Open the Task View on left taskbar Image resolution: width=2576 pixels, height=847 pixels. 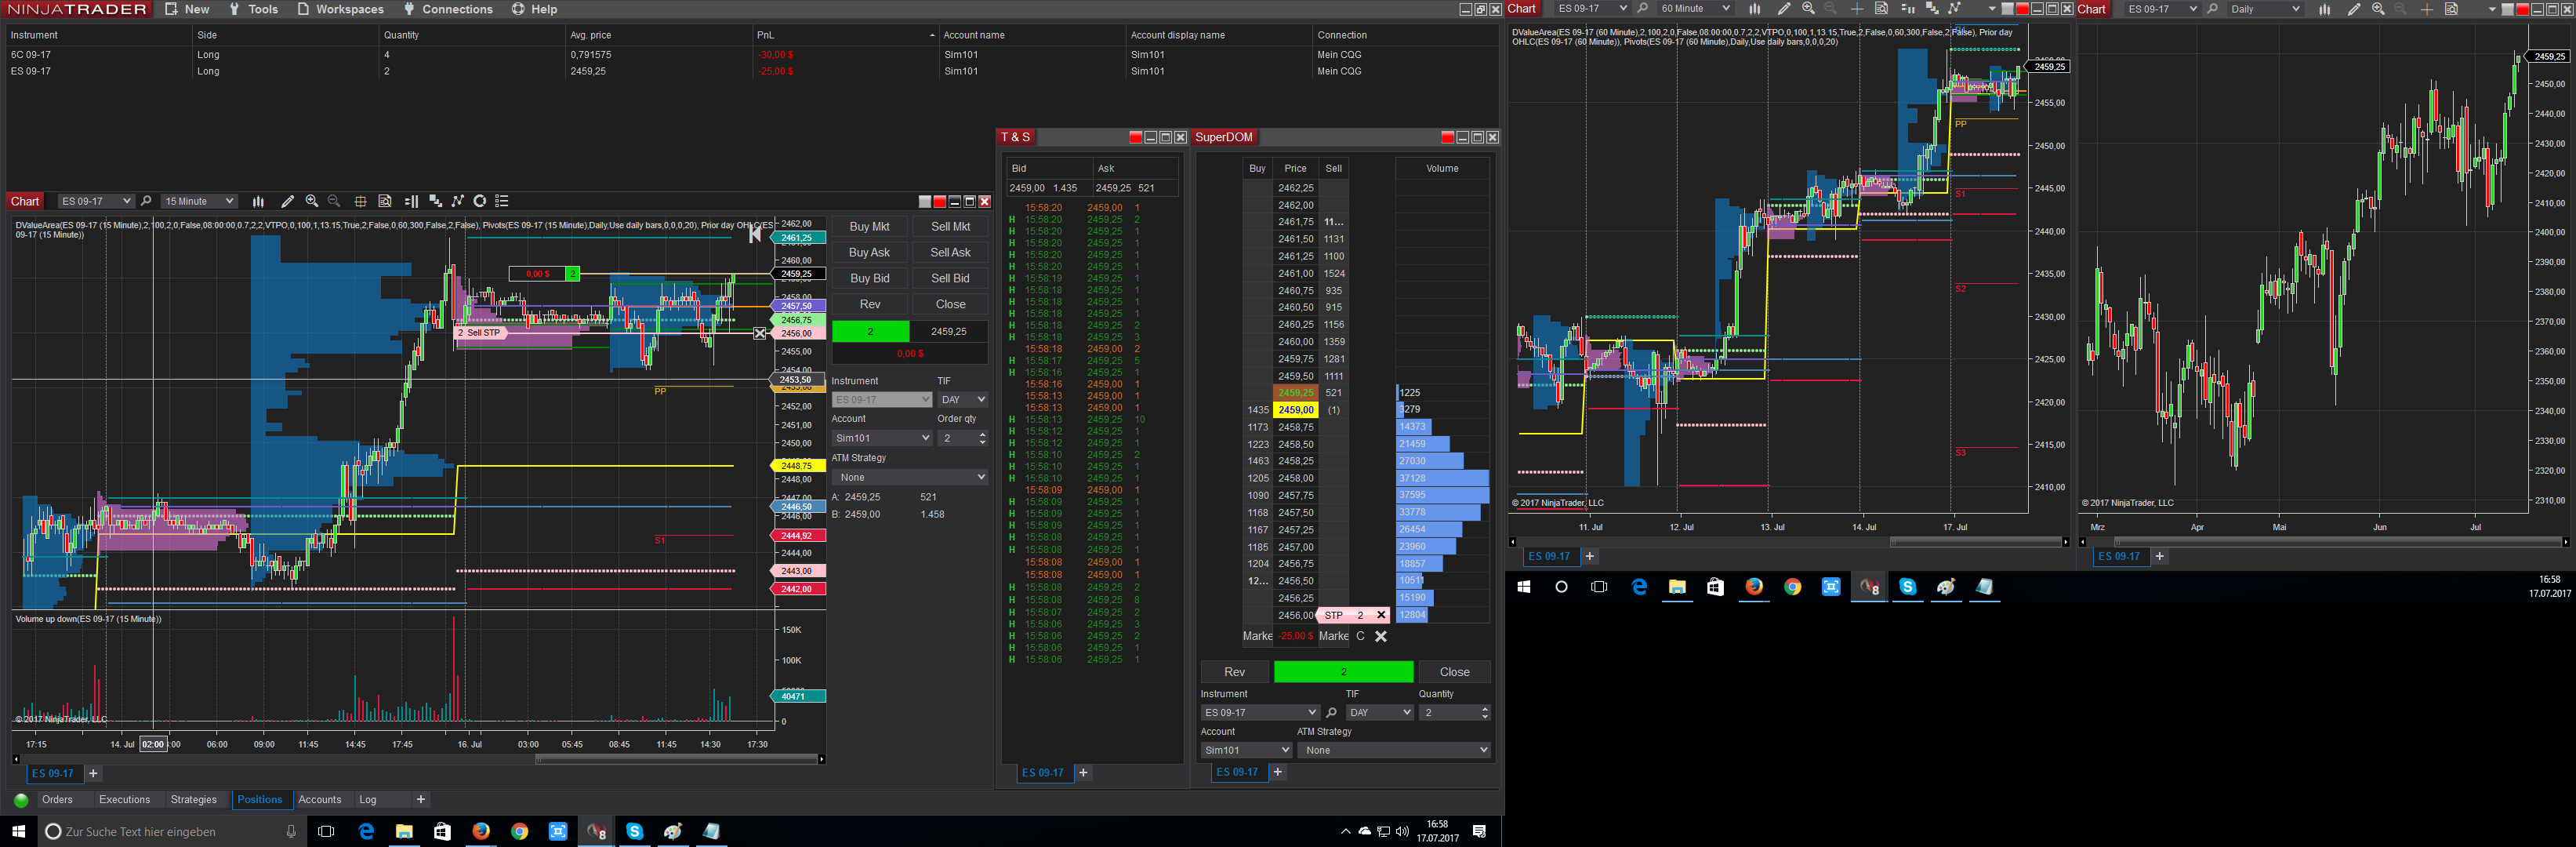tap(326, 831)
